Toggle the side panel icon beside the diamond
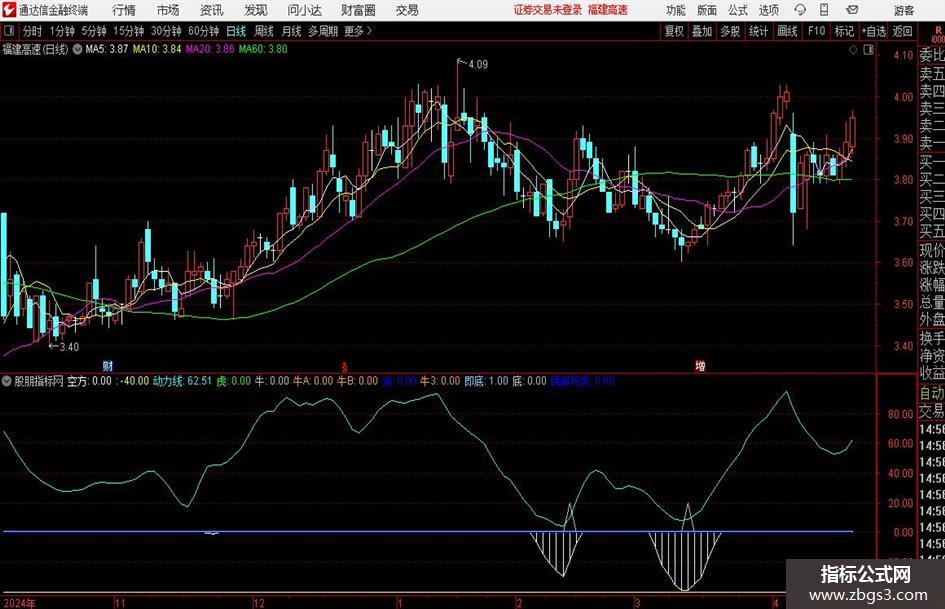The height and width of the screenshot is (609, 945). point(868,50)
